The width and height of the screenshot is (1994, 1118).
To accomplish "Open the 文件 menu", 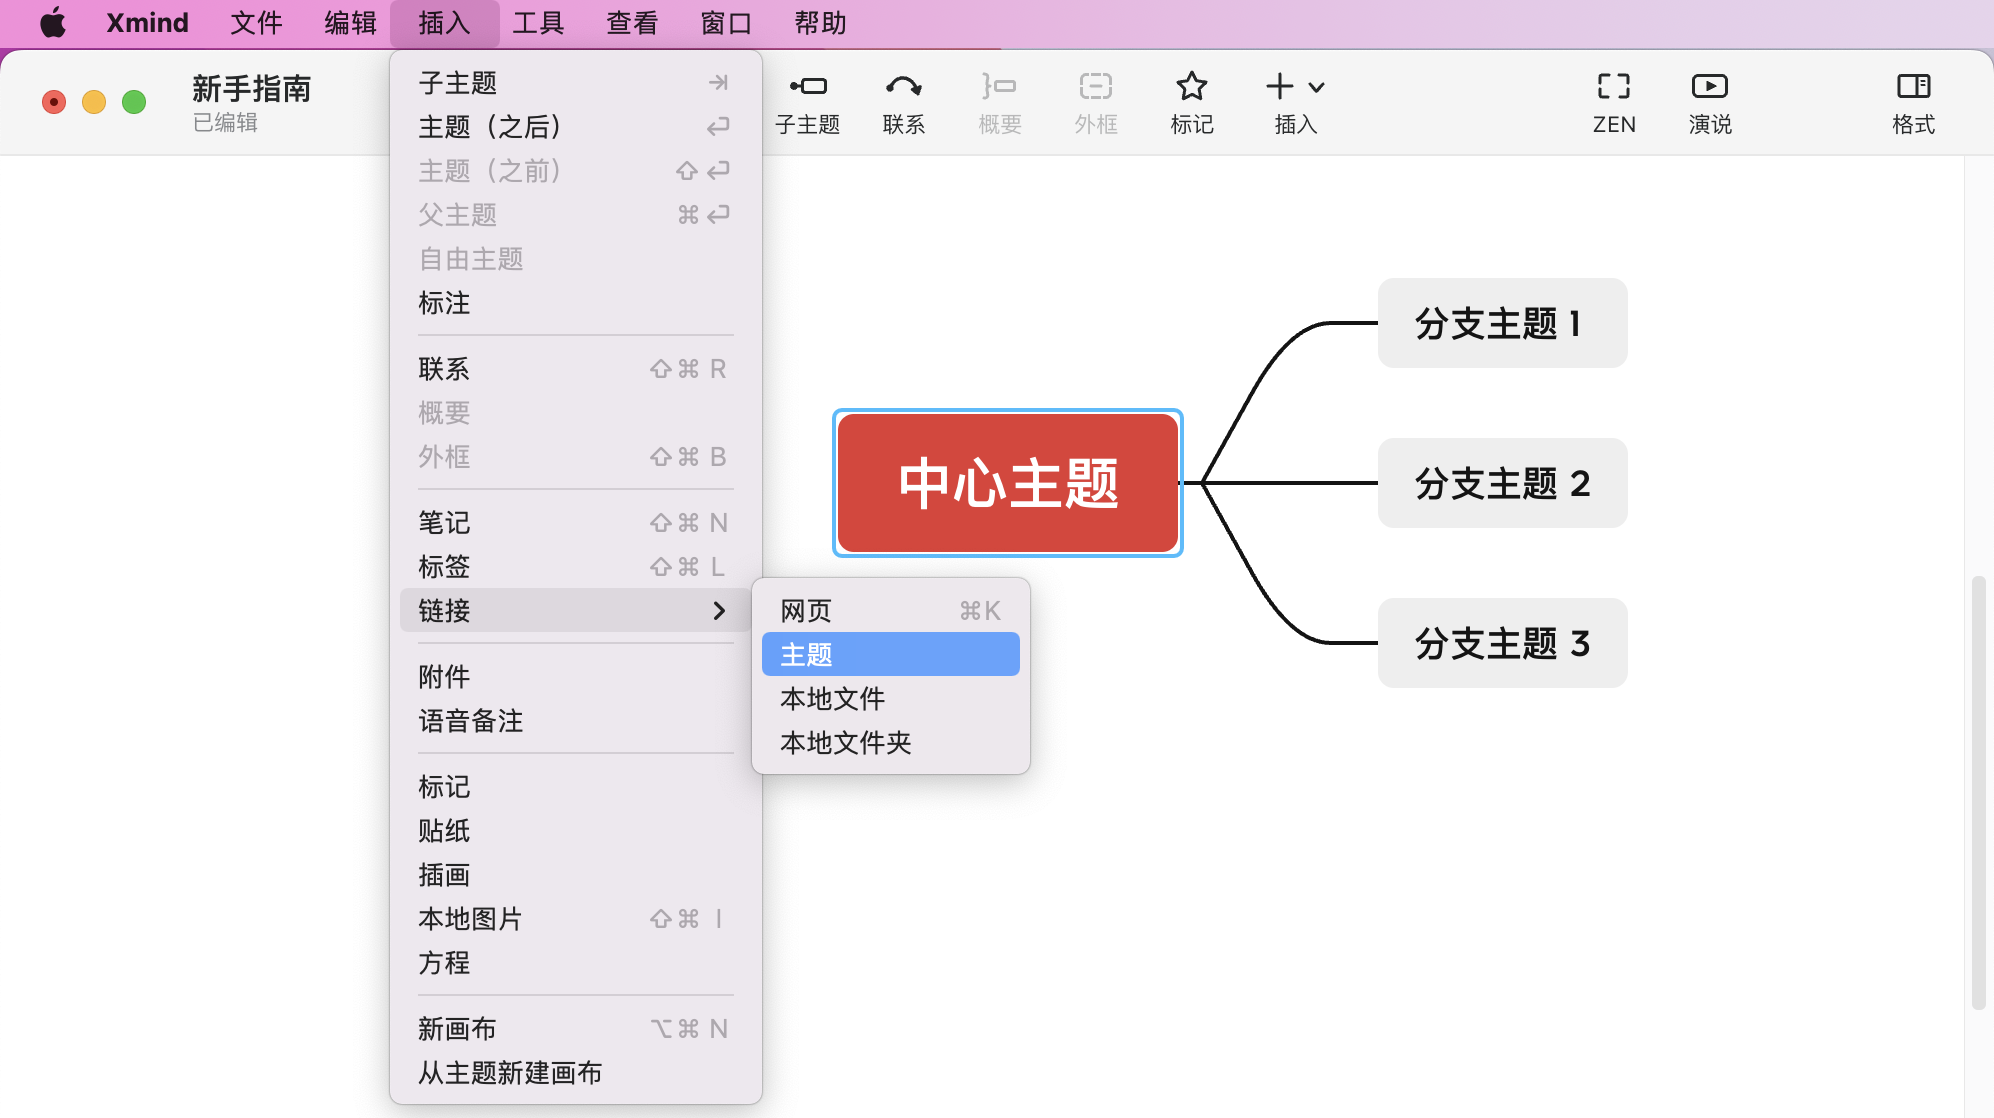I will tap(256, 22).
